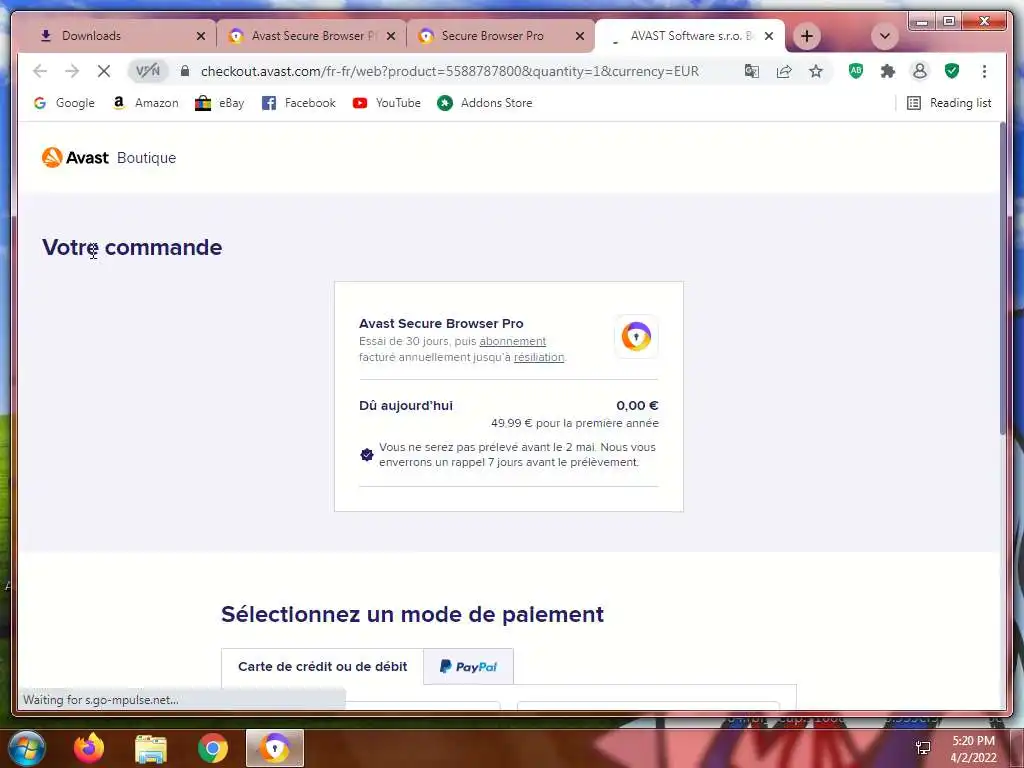The height and width of the screenshot is (768, 1024).
Task: Open the YouTube bookmark
Action: 387,103
